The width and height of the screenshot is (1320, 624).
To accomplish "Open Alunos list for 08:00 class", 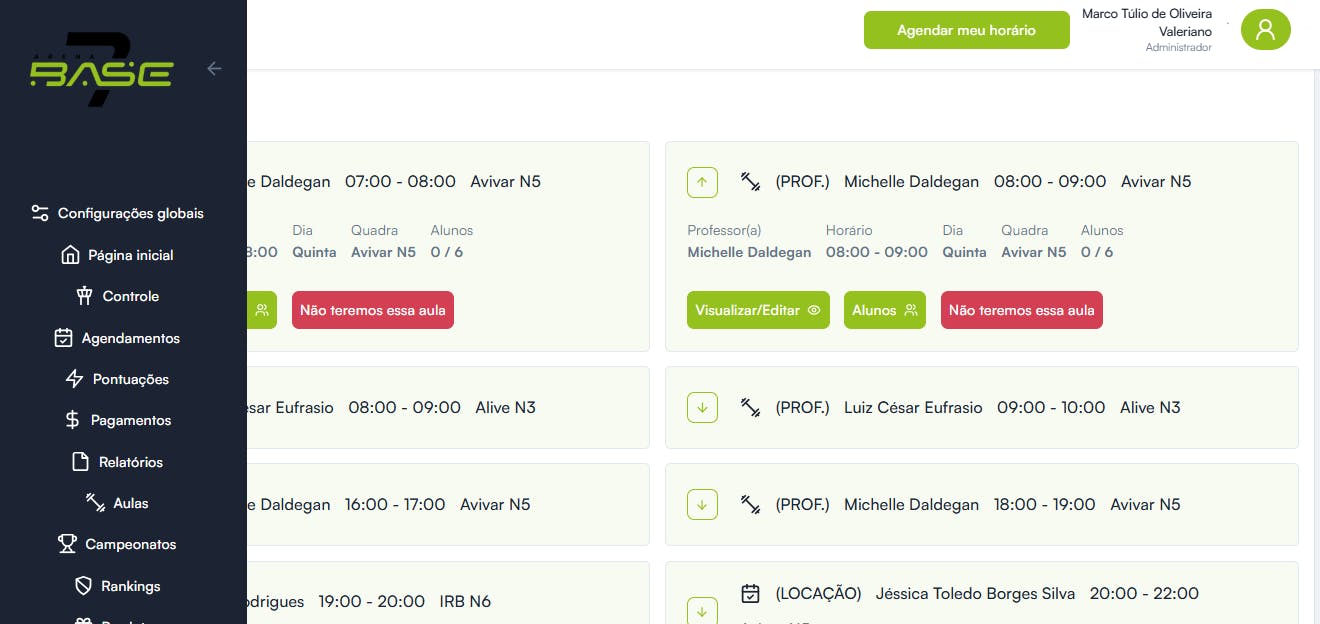I will pos(884,310).
